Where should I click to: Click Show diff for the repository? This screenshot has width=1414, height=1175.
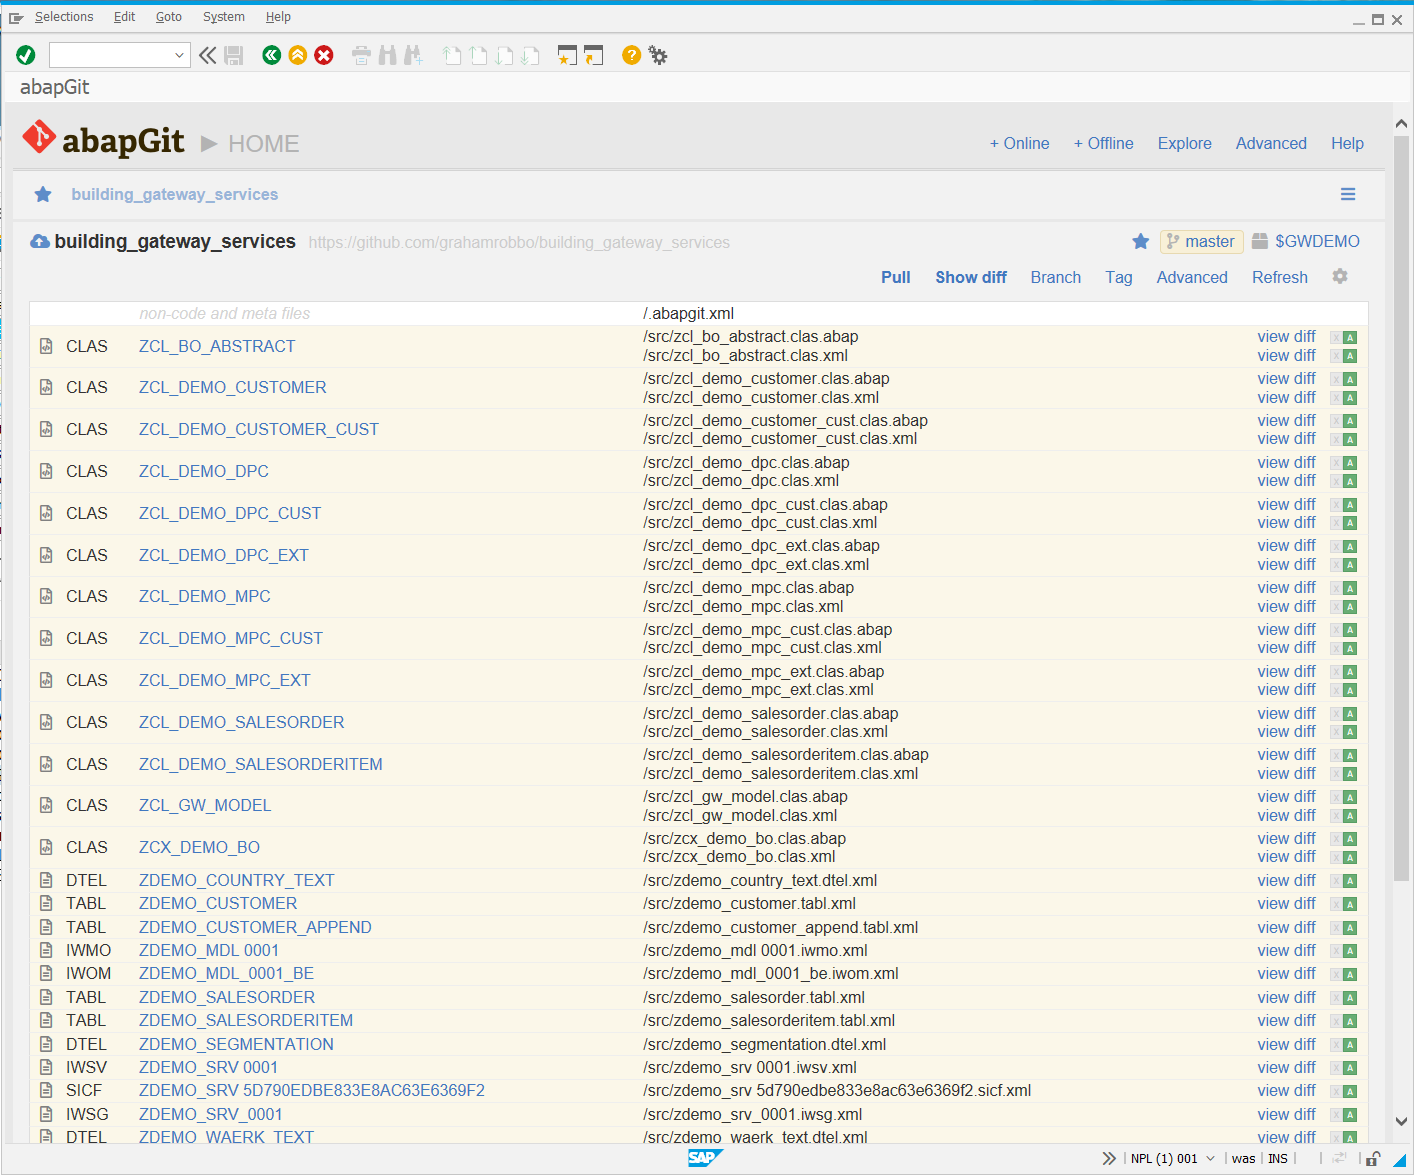pos(971,277)
